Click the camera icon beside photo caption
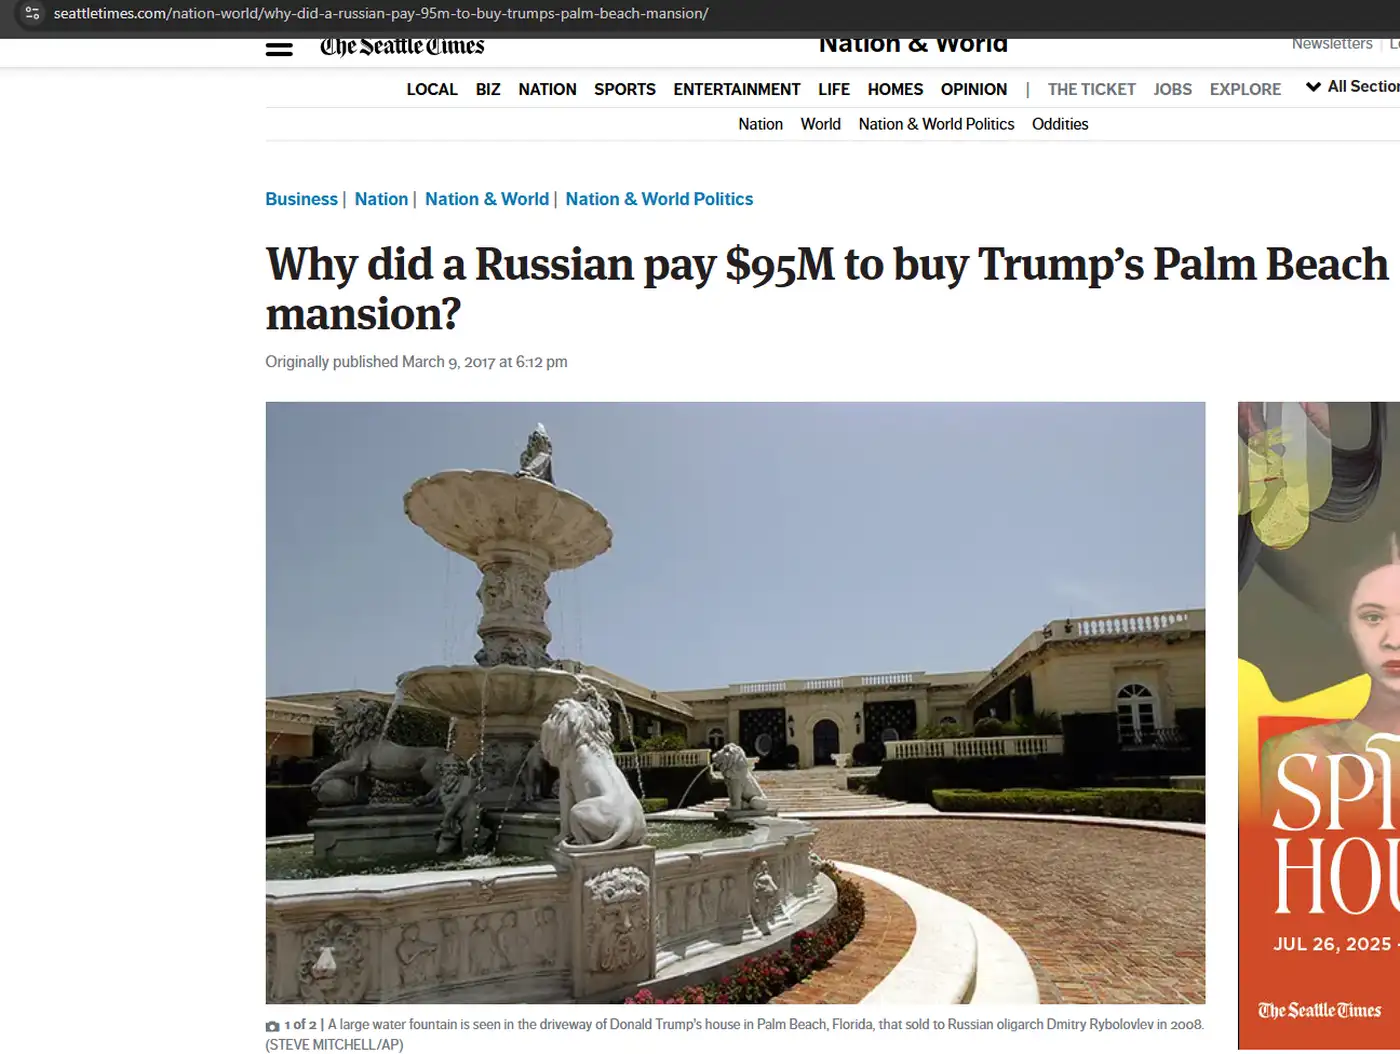This screenshot has width=1400, height=1054. point(272,1026)
